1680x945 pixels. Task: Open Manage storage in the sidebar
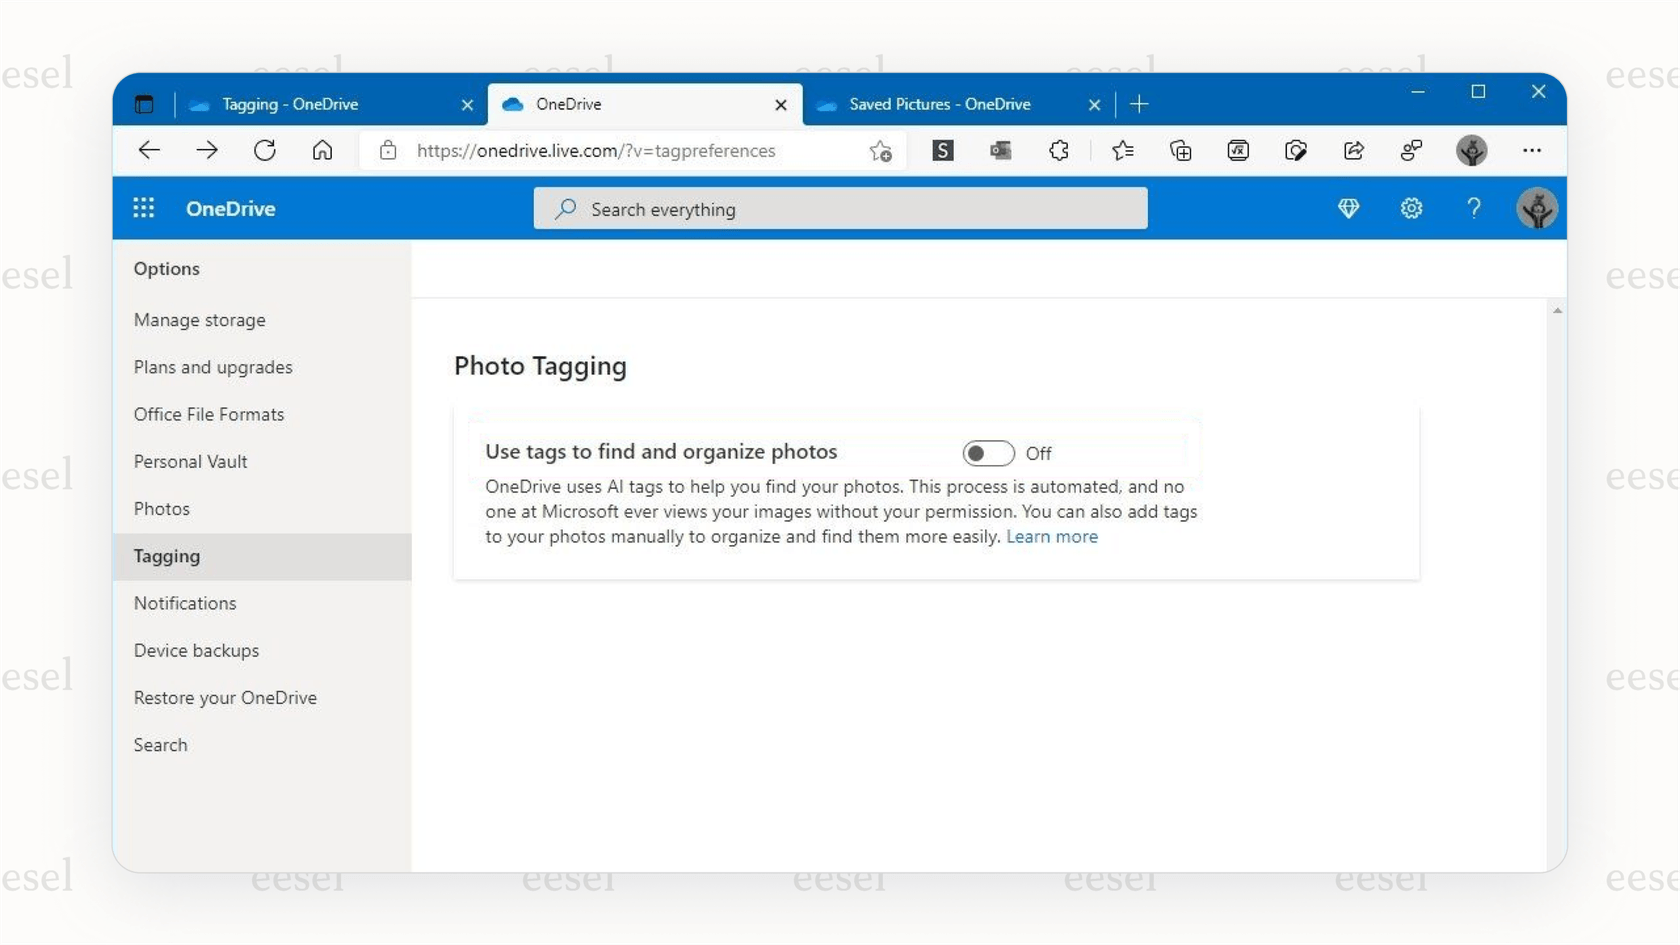(199, 320)
